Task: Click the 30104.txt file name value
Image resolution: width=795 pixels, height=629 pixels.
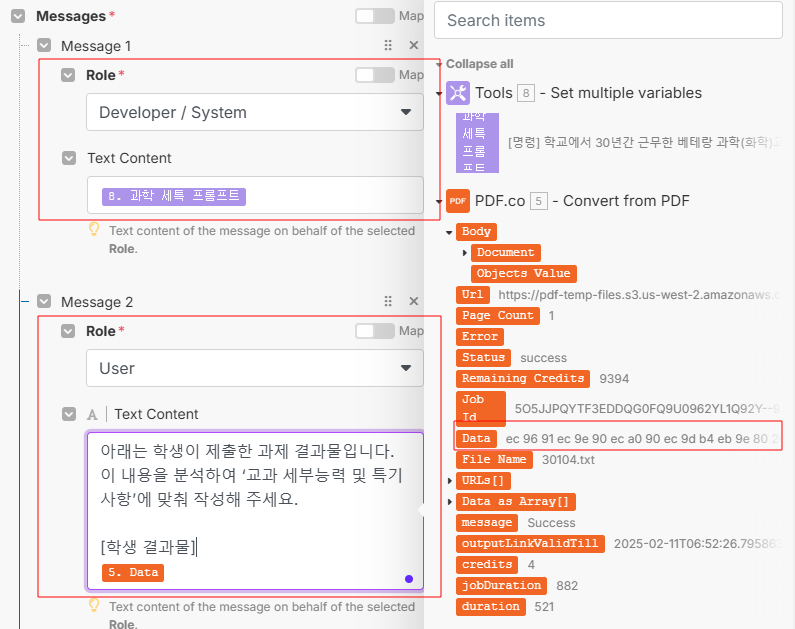Action: tap(568, 460)
